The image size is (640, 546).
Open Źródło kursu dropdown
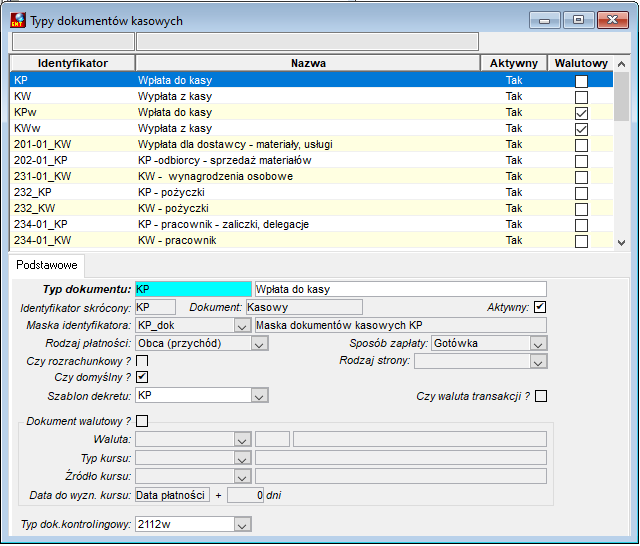click(242, 476)
